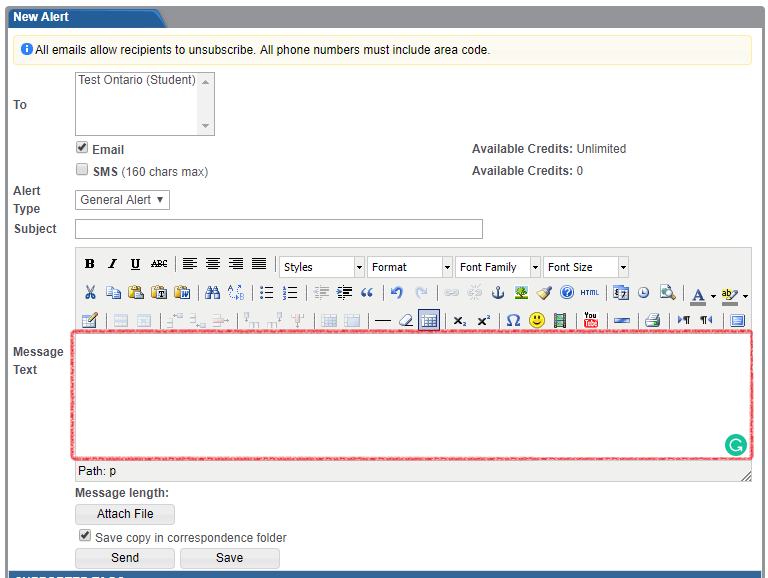Open editor help icon

tap(567, 292)
